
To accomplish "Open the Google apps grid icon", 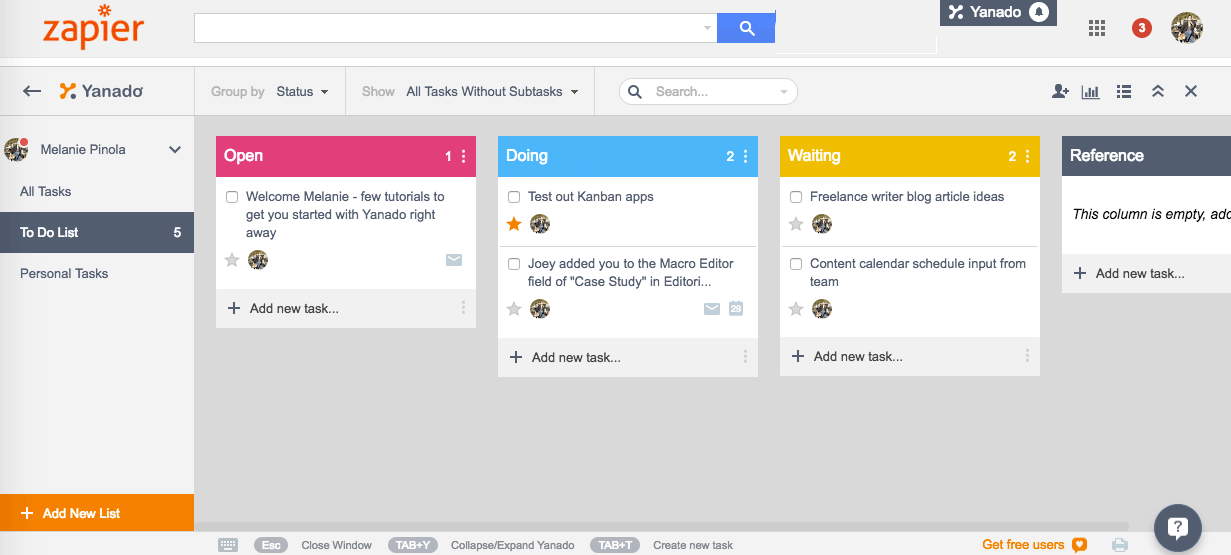I will [x=1097, y=28].
